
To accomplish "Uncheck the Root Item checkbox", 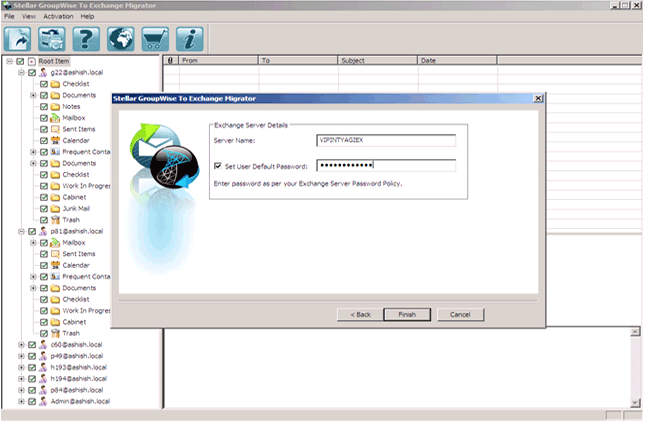I will coord(20,61).
